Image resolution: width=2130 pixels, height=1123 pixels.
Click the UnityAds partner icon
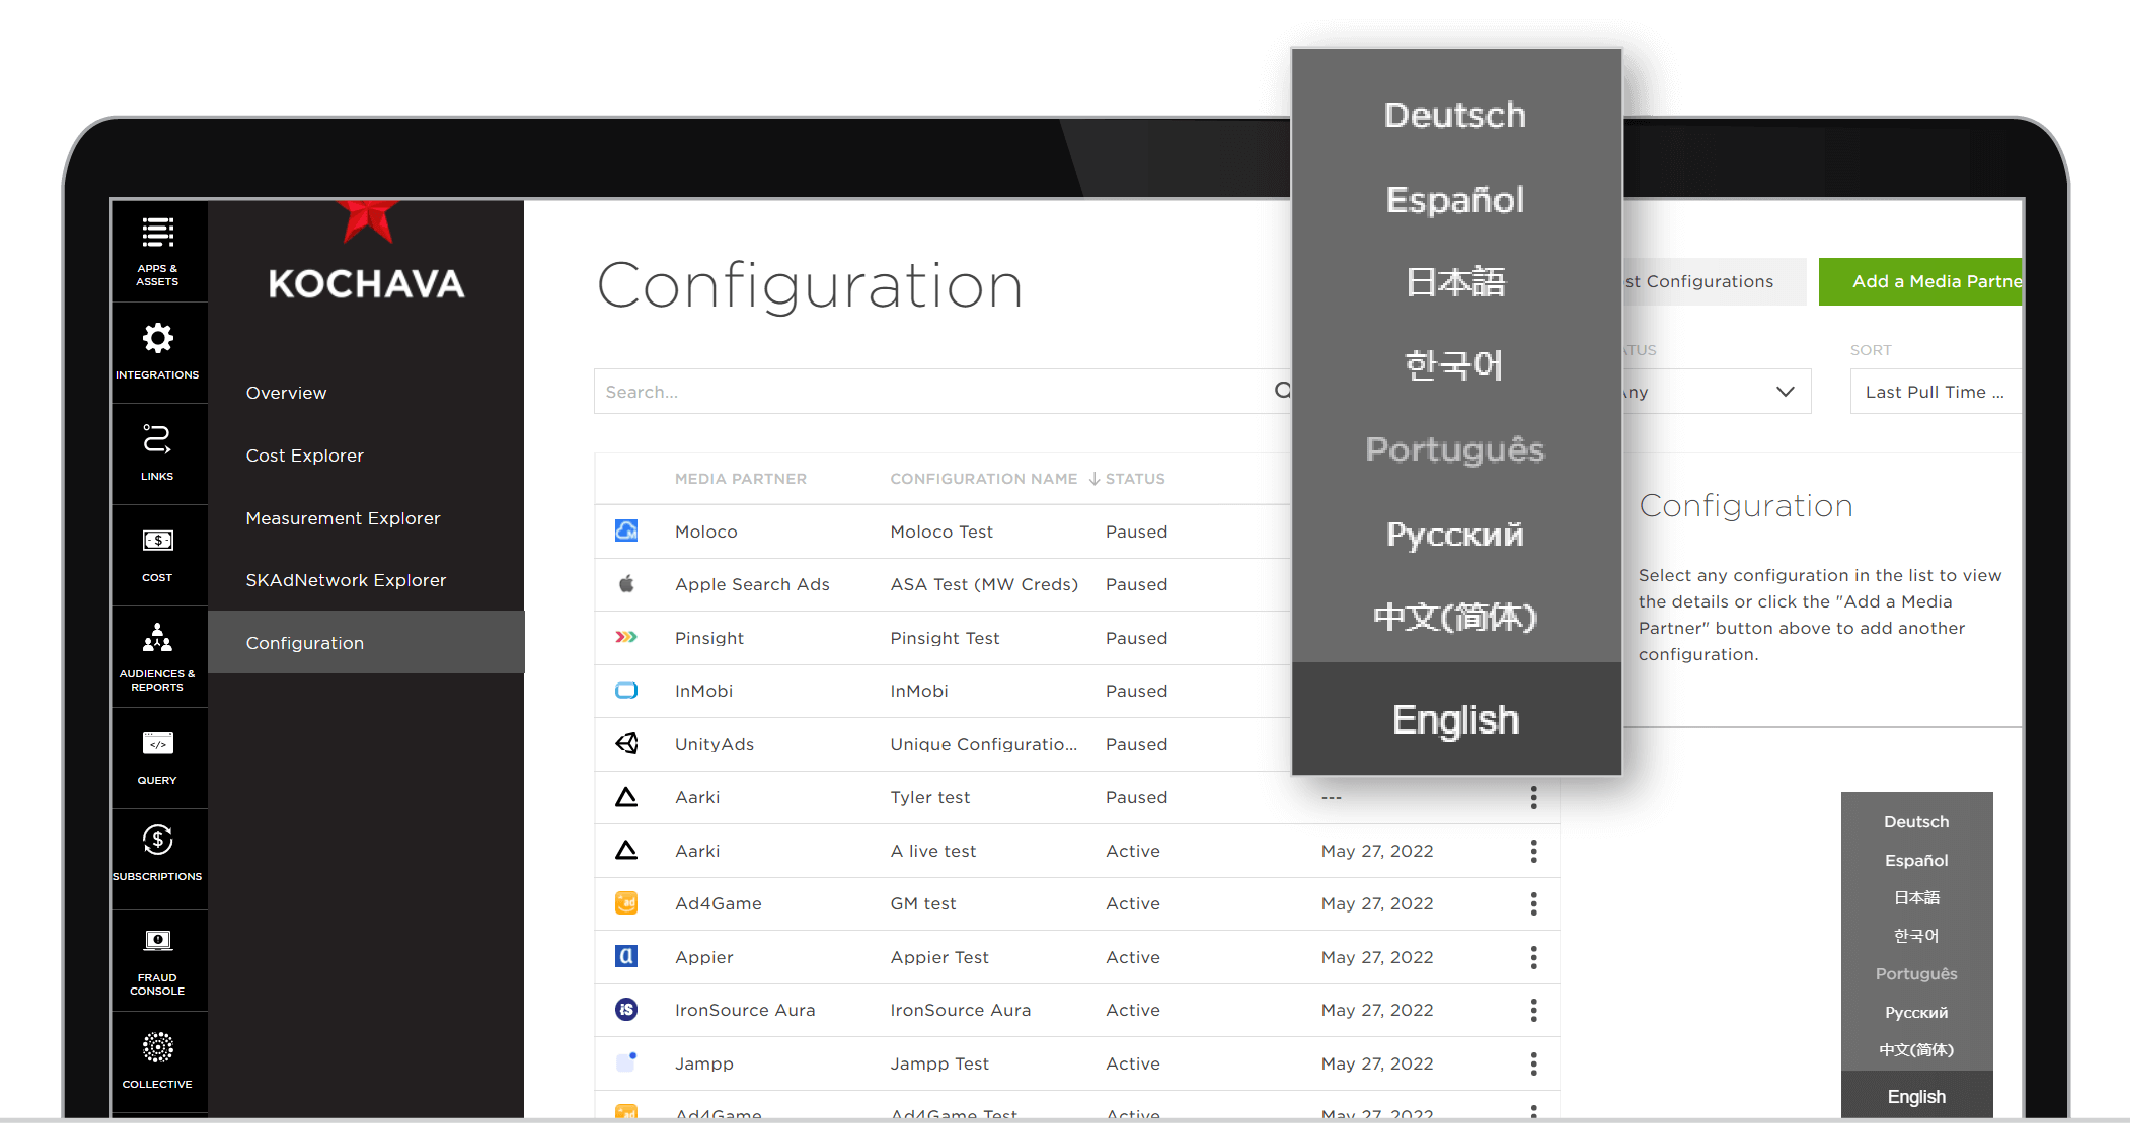pyautogui.click(x=626, y=743)
